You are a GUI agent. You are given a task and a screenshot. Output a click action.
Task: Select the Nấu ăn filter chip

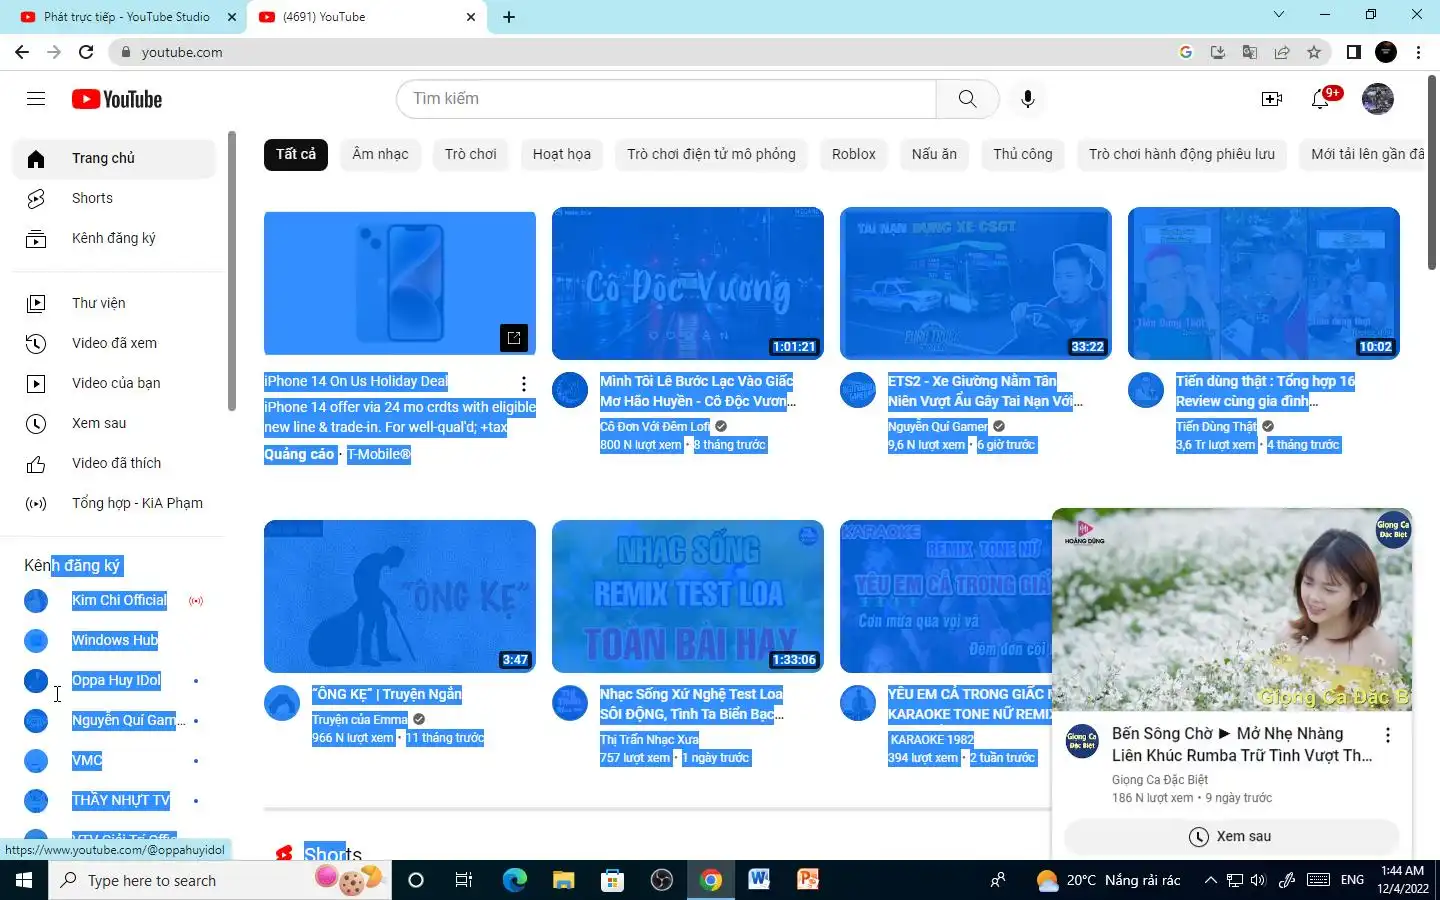[x=934, y=154]
